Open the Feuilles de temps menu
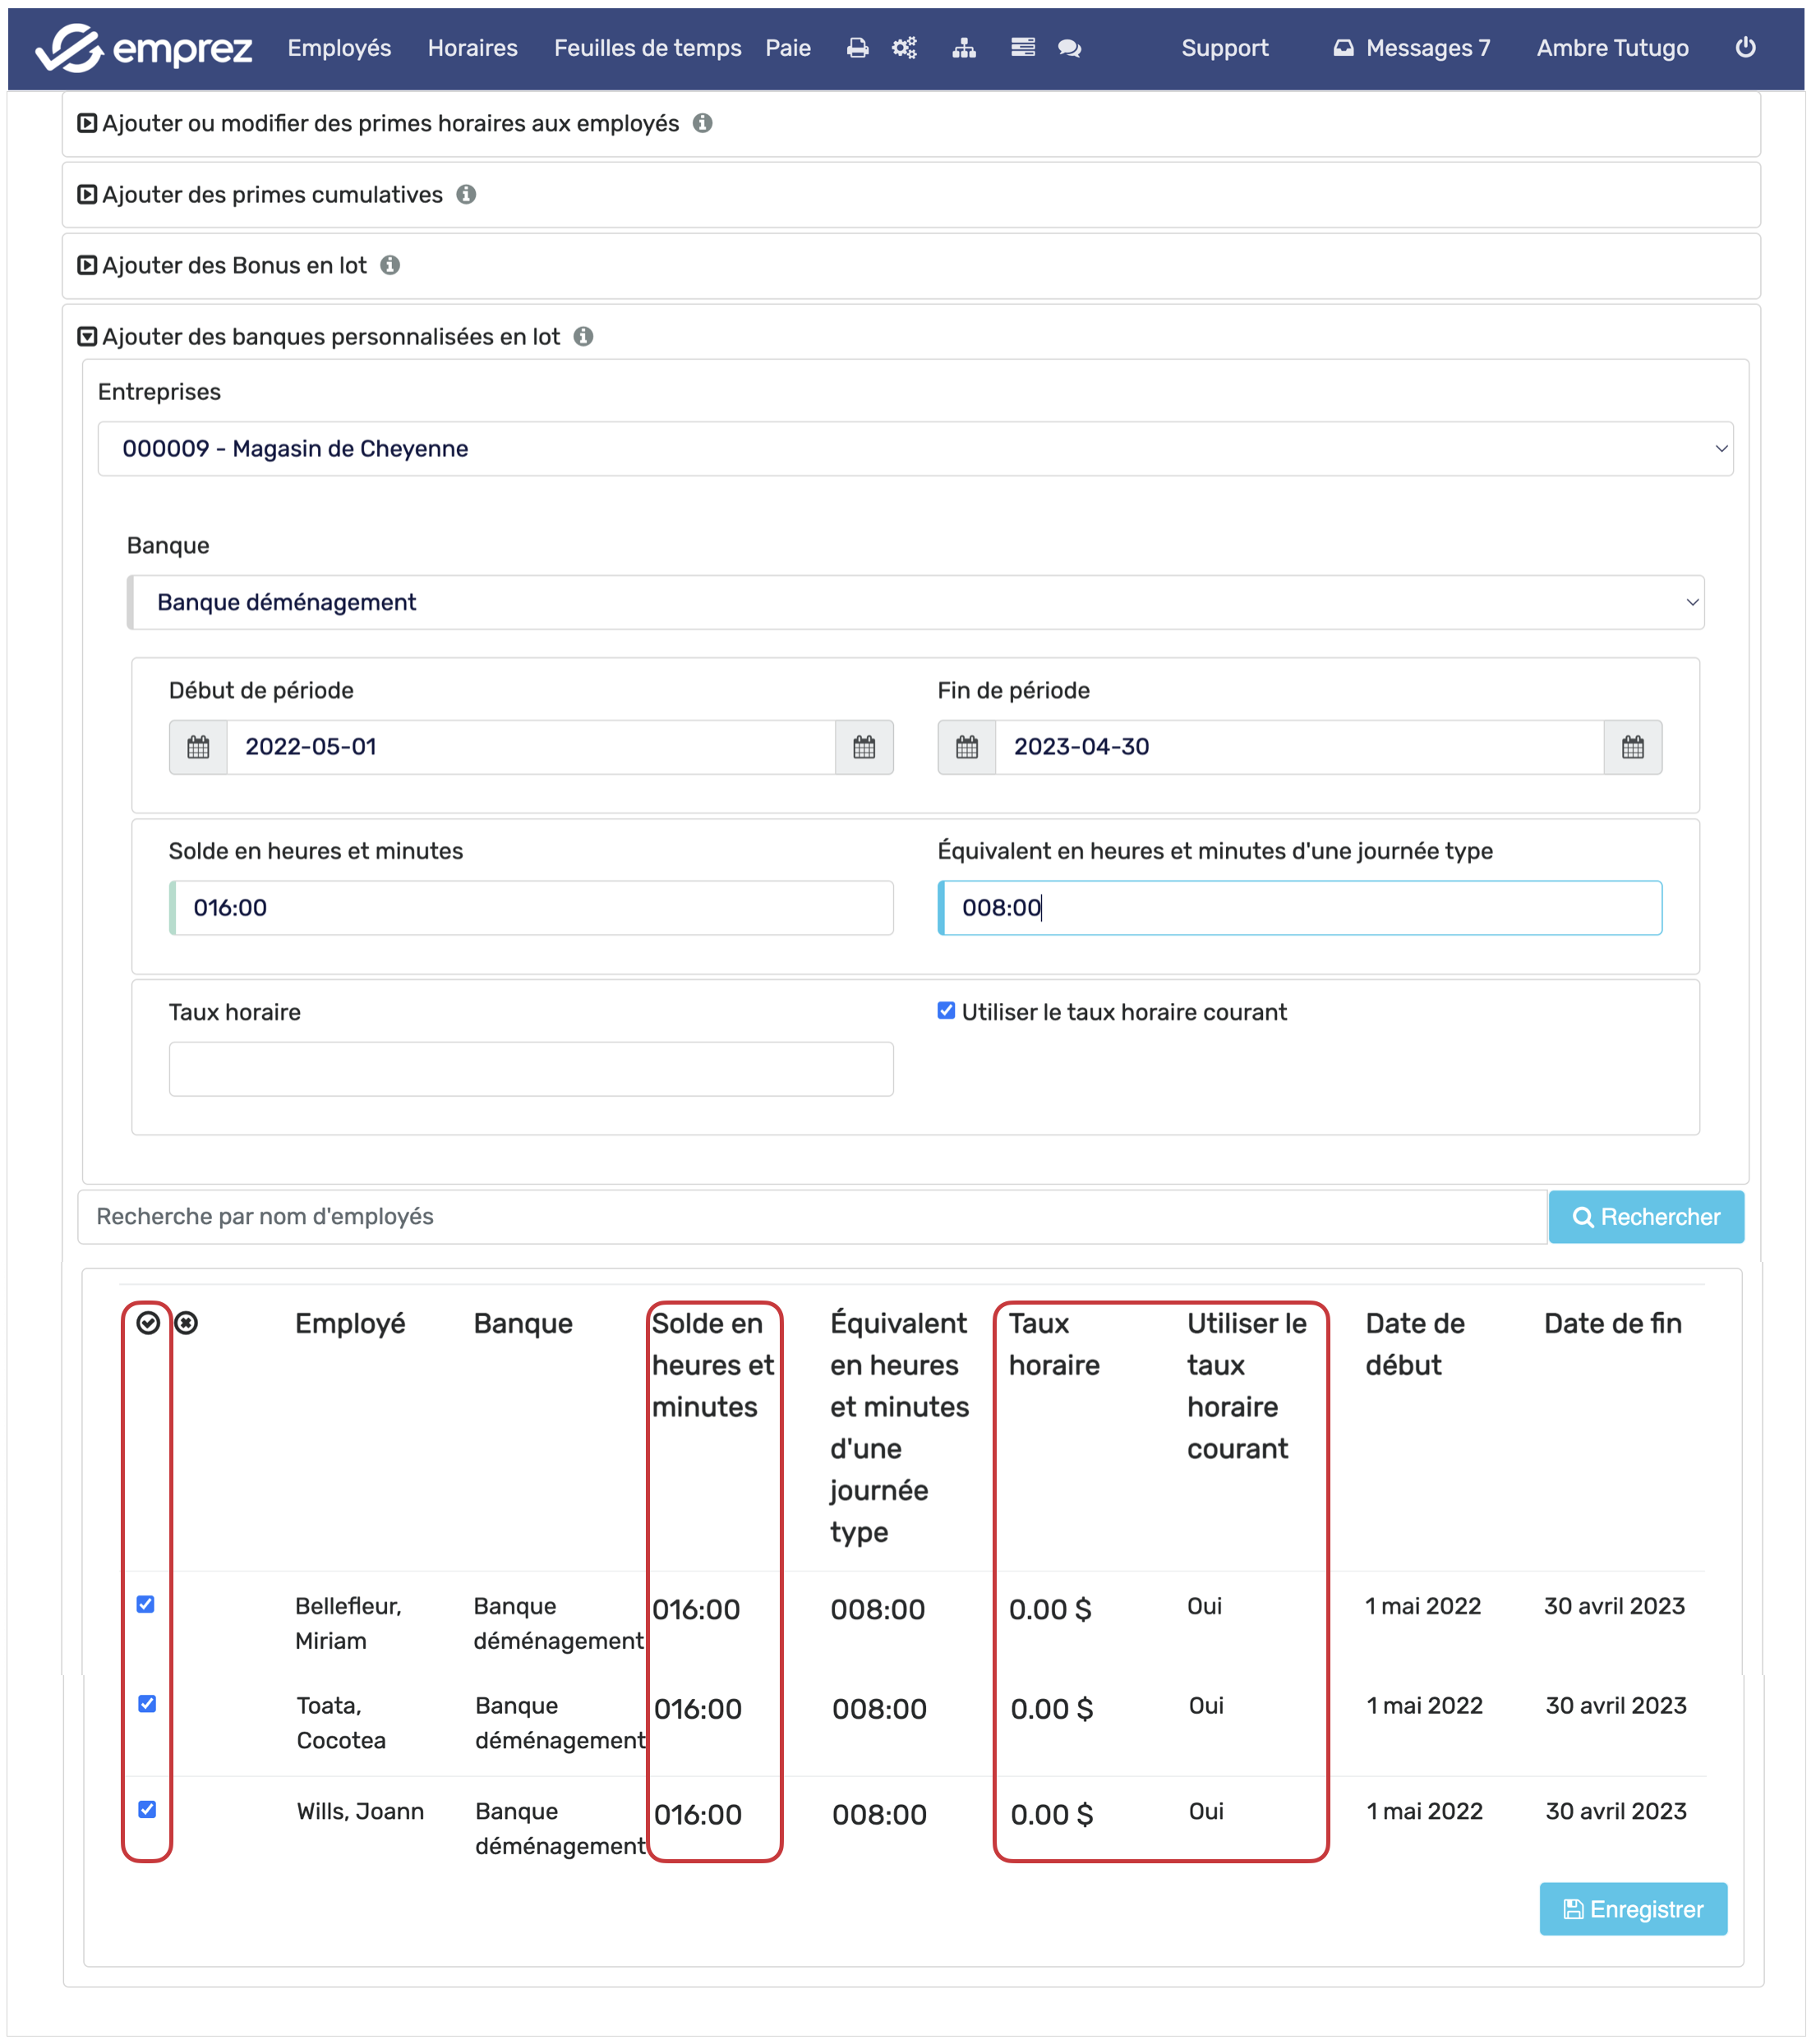Image resolution: width=1816 pixels, height=2044 pixels. (x=647, y=48)
